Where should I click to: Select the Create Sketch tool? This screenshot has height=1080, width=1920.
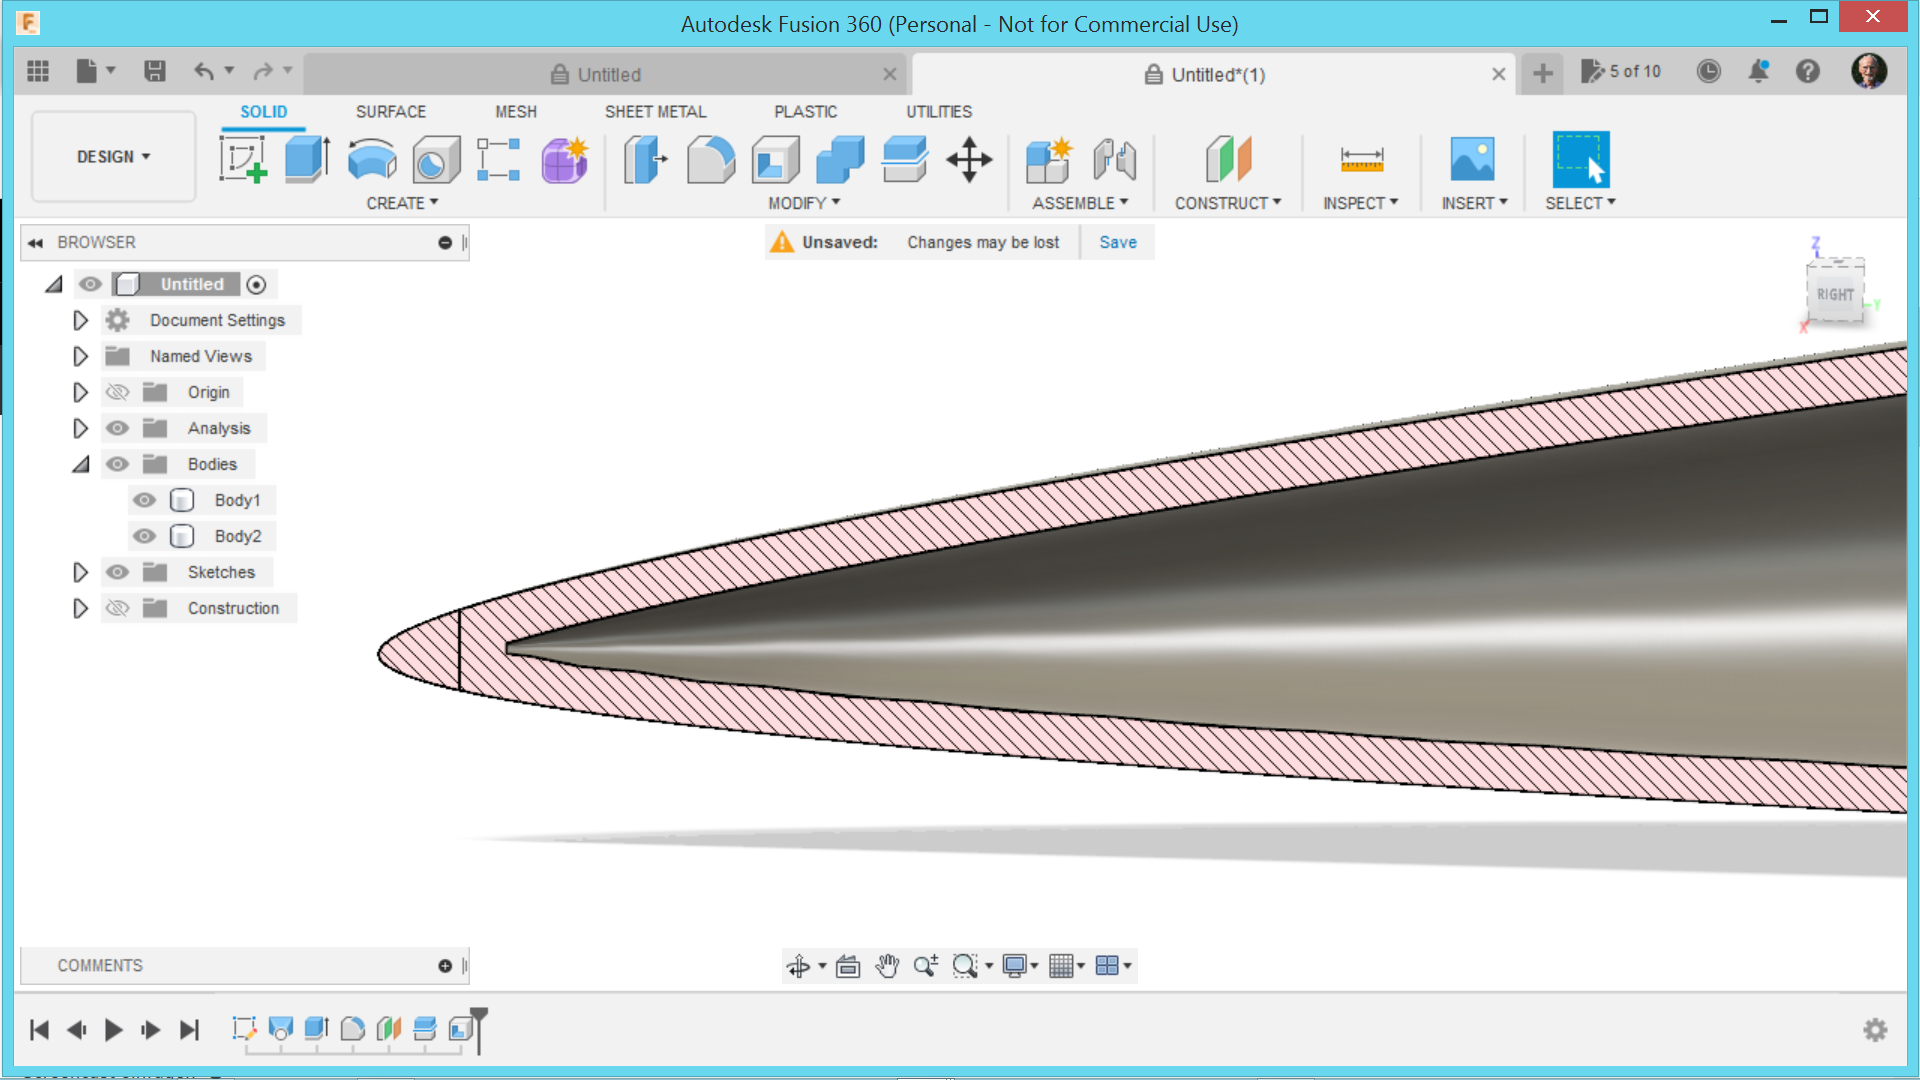(x=242, y=160)
